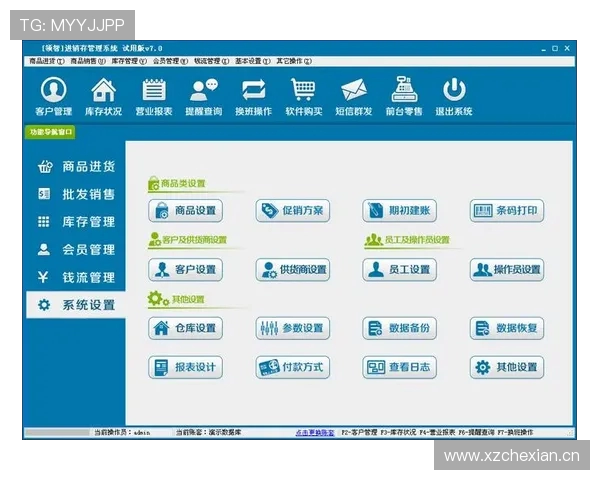Viewport: 600px width, 480px height.
Task: Click F3-库存状况 status bar hint
Action: tap(398, 433)
